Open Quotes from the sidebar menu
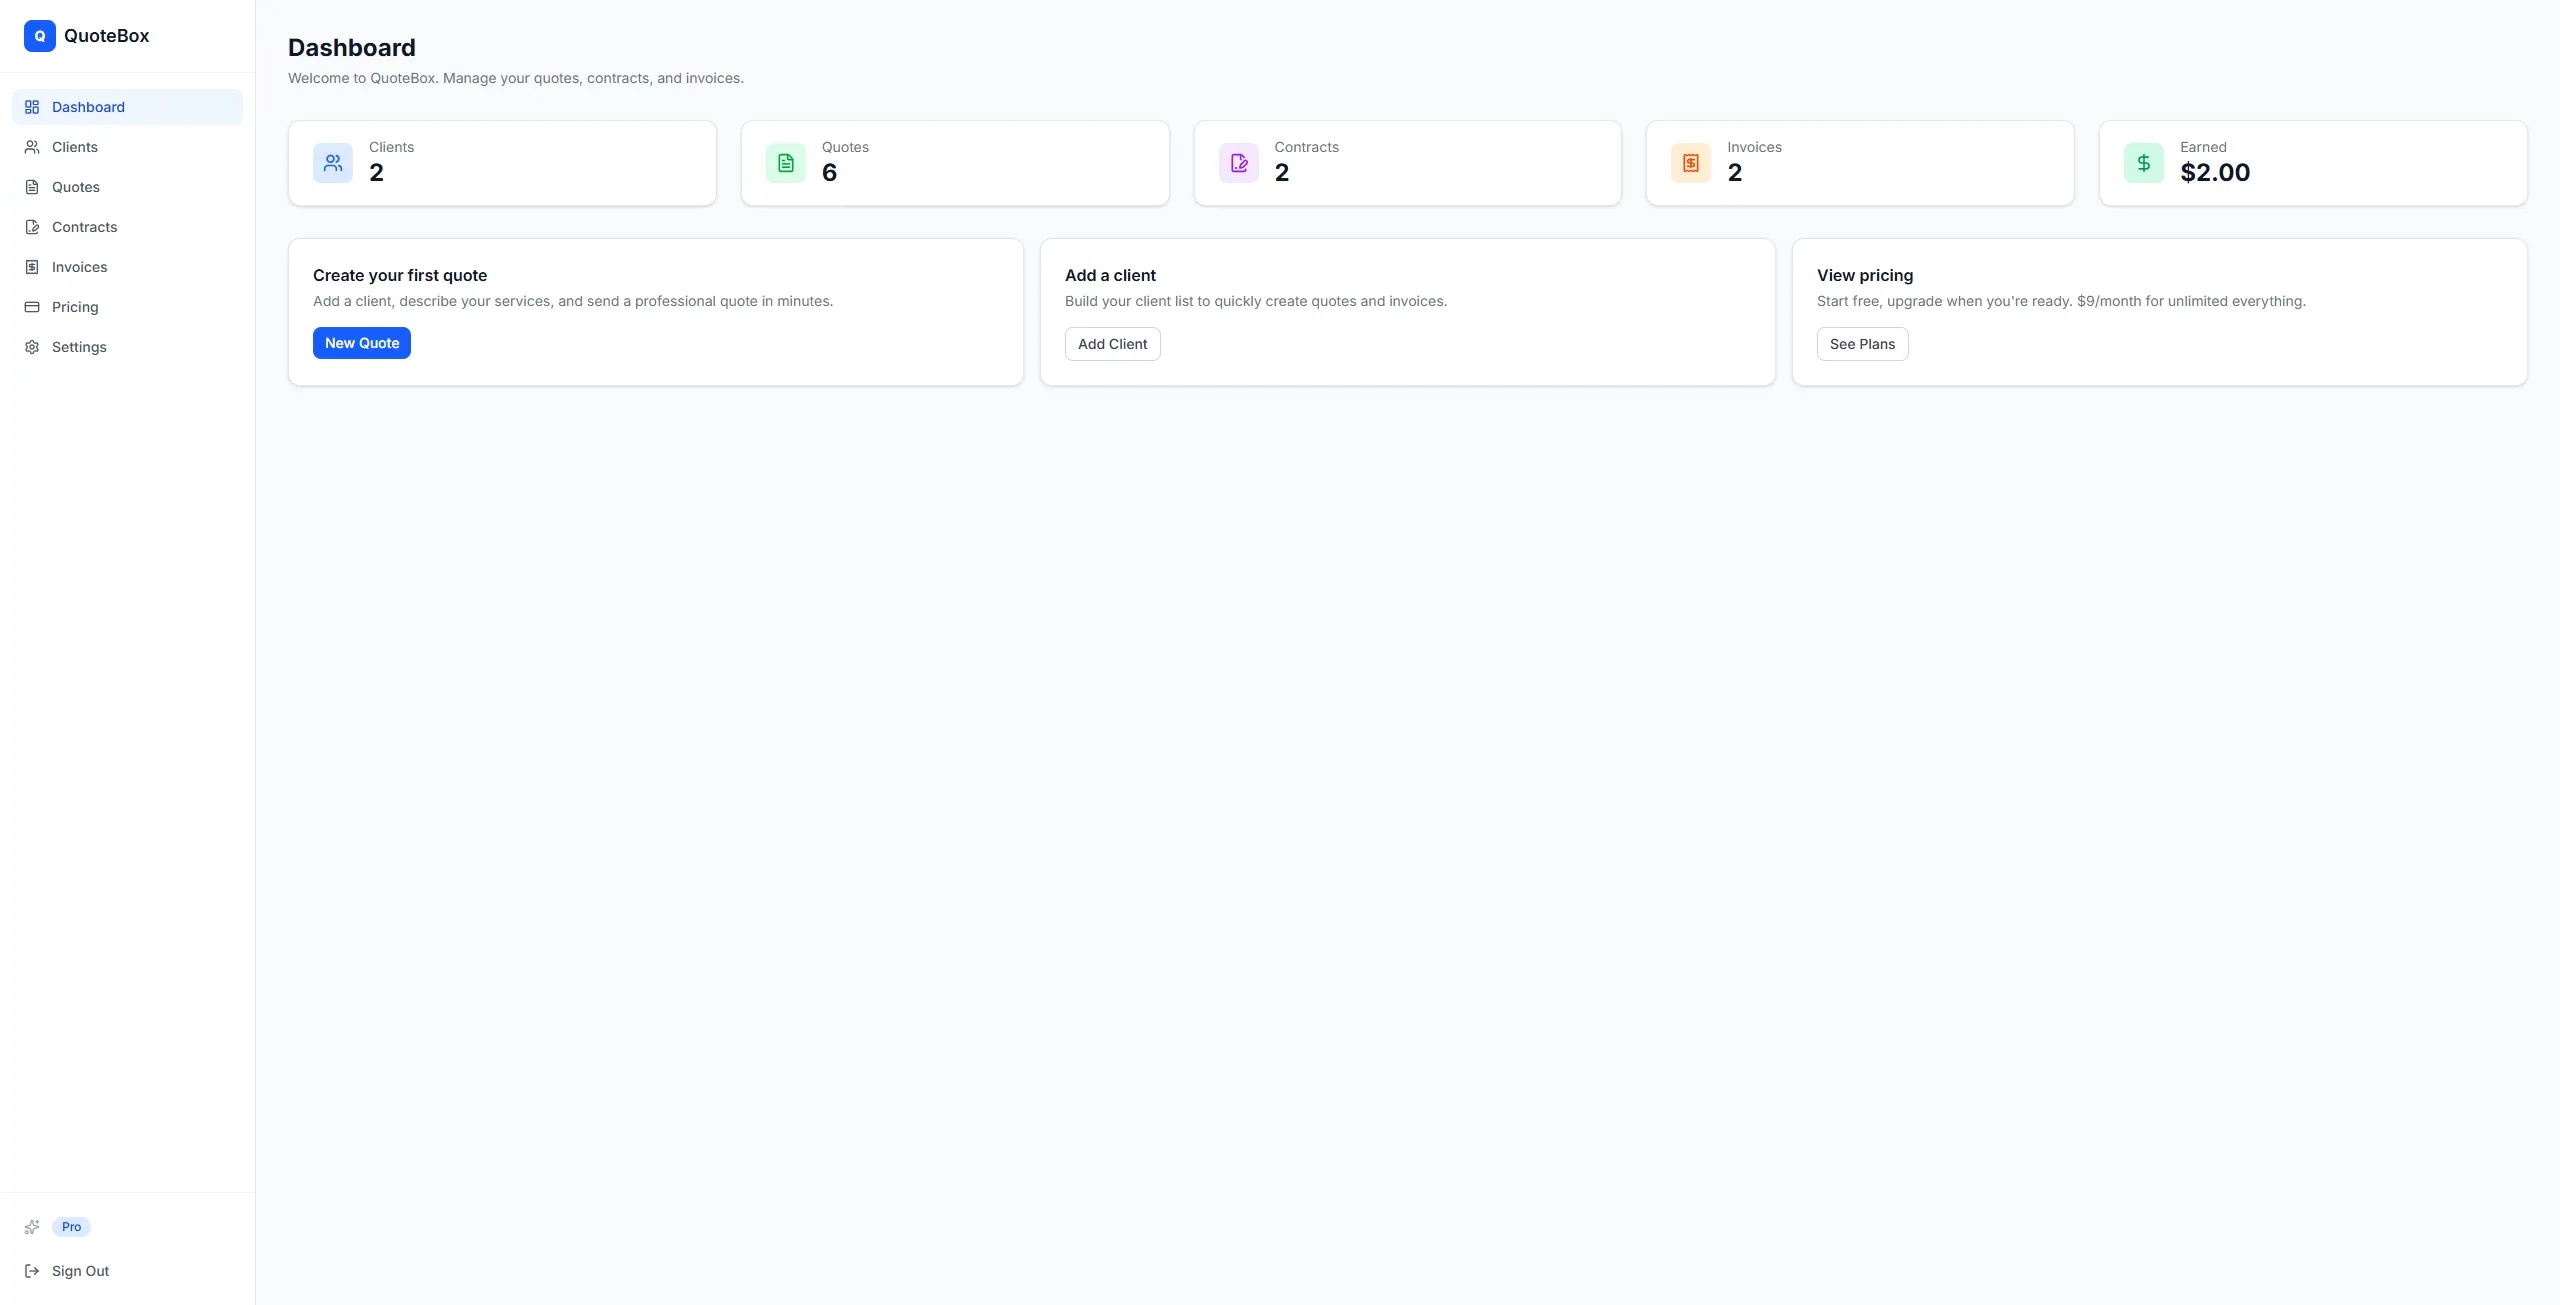Viewport: 2560px width, 1305px height. (x=127, y=187)
